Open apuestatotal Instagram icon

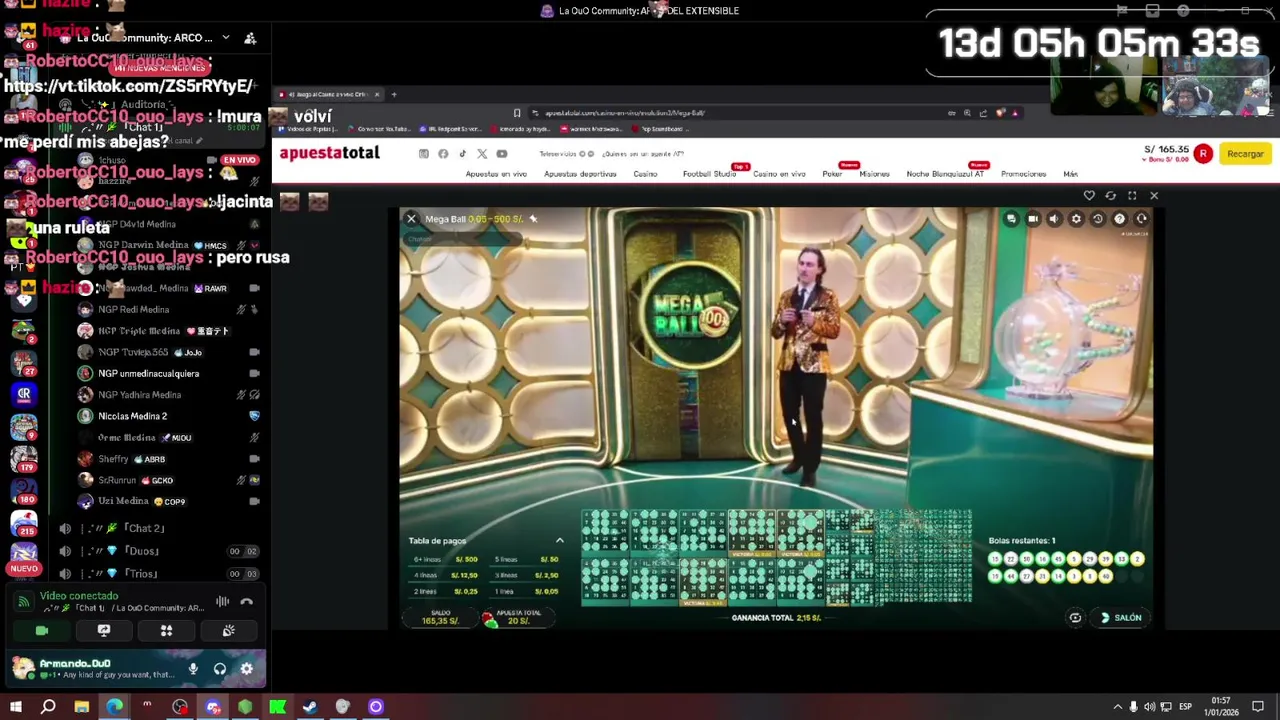click(424, 154)
